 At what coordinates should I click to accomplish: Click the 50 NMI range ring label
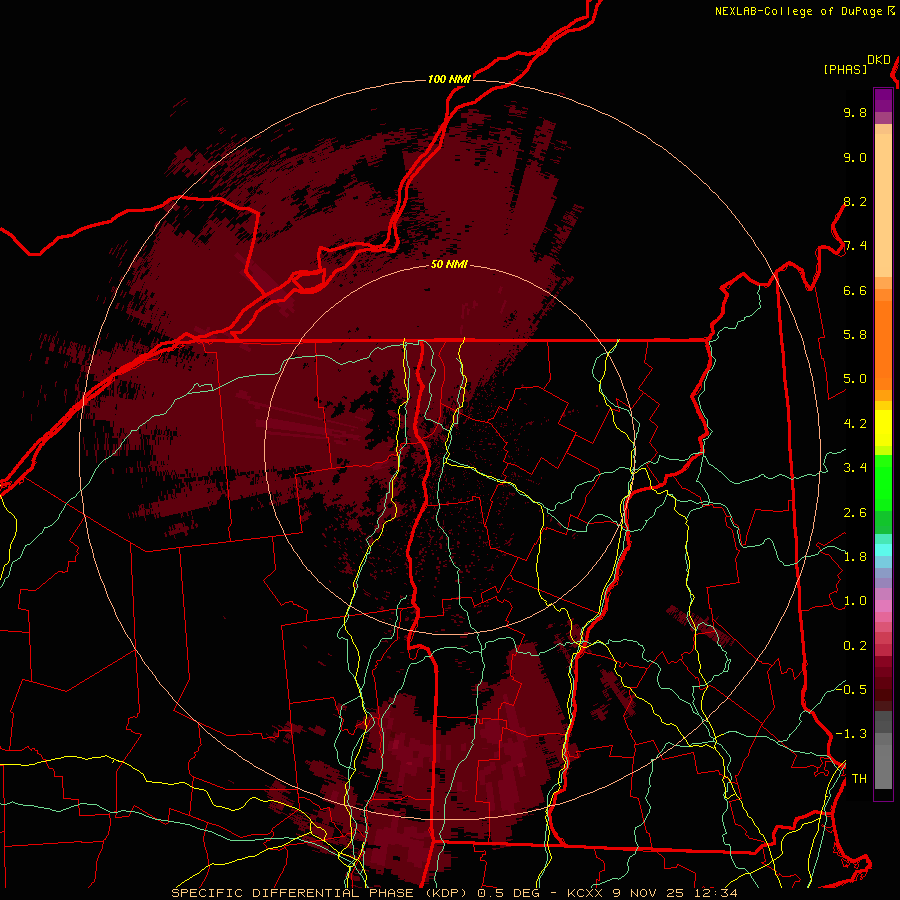pyautogui.click(x=449, y=265)
